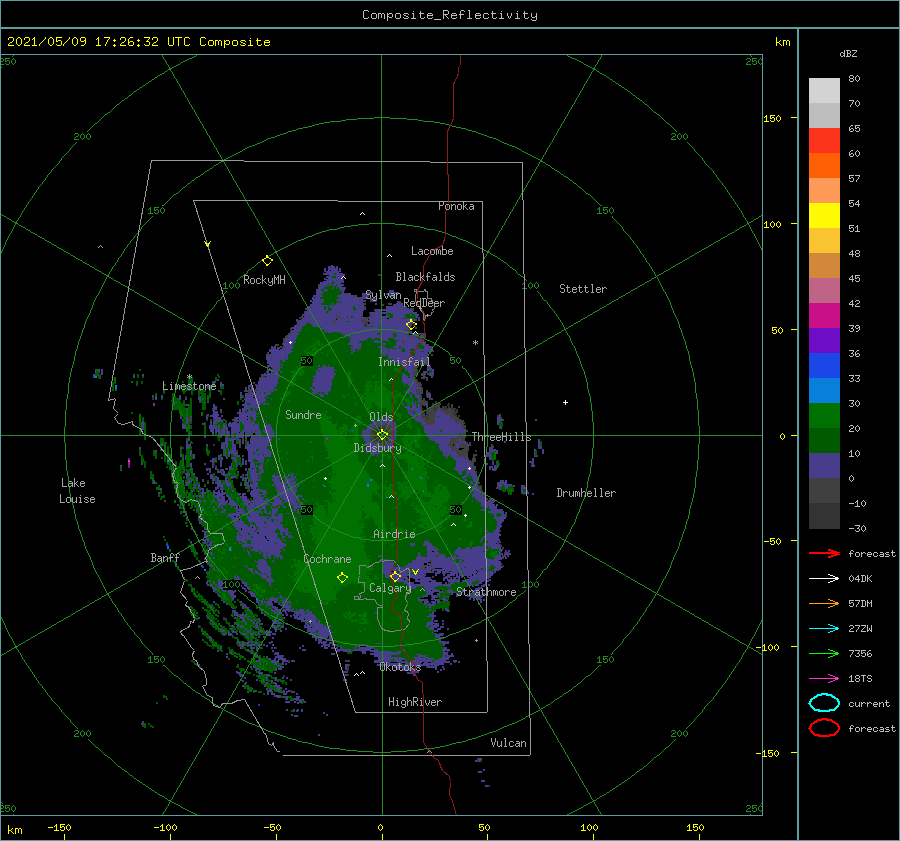
Task: Select the magenta 18TS arrow icon
Action: tap(824, 678)
